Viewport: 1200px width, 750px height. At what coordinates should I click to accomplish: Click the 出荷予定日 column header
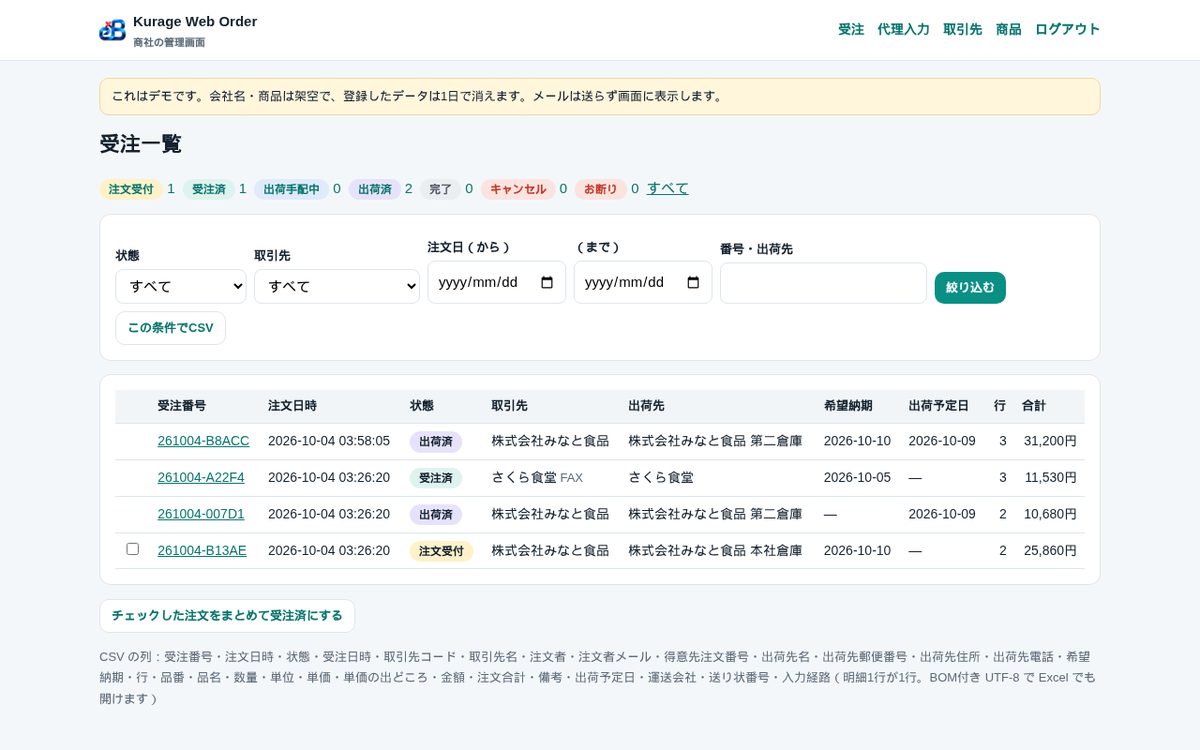tap(939, 406)
